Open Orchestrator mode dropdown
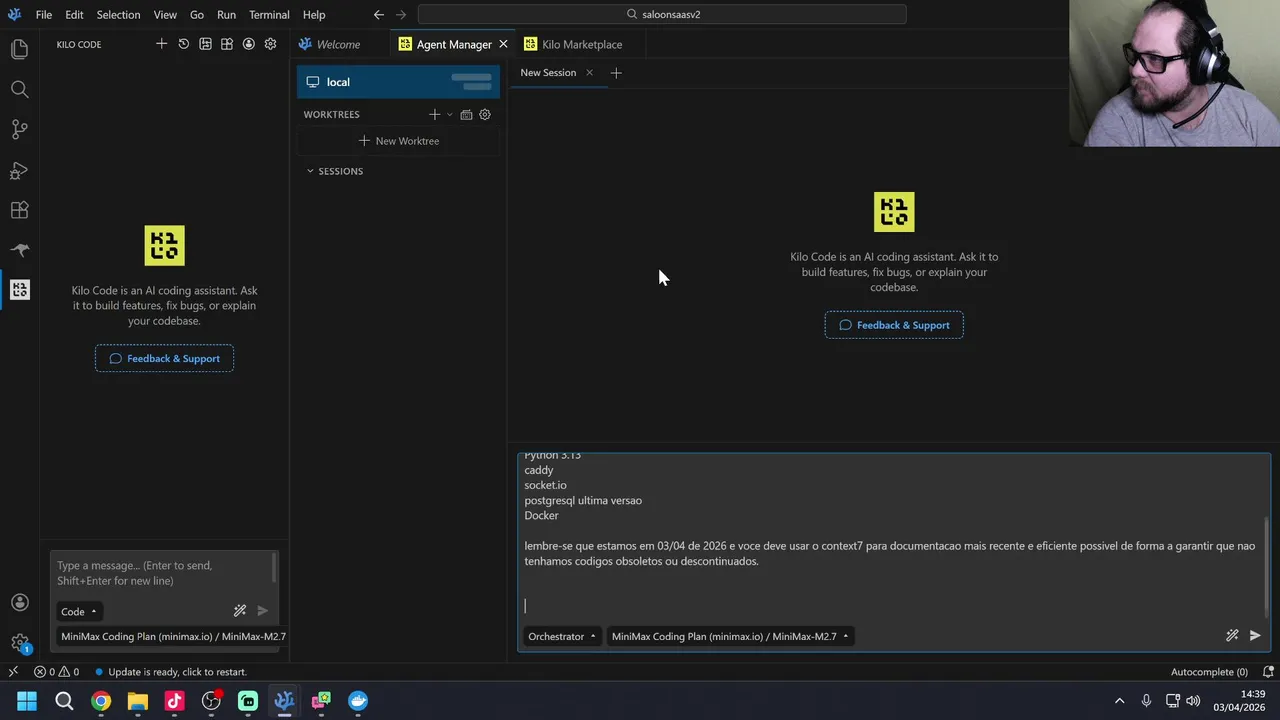This screenshot has height=720, width=1280. (562, 636)
